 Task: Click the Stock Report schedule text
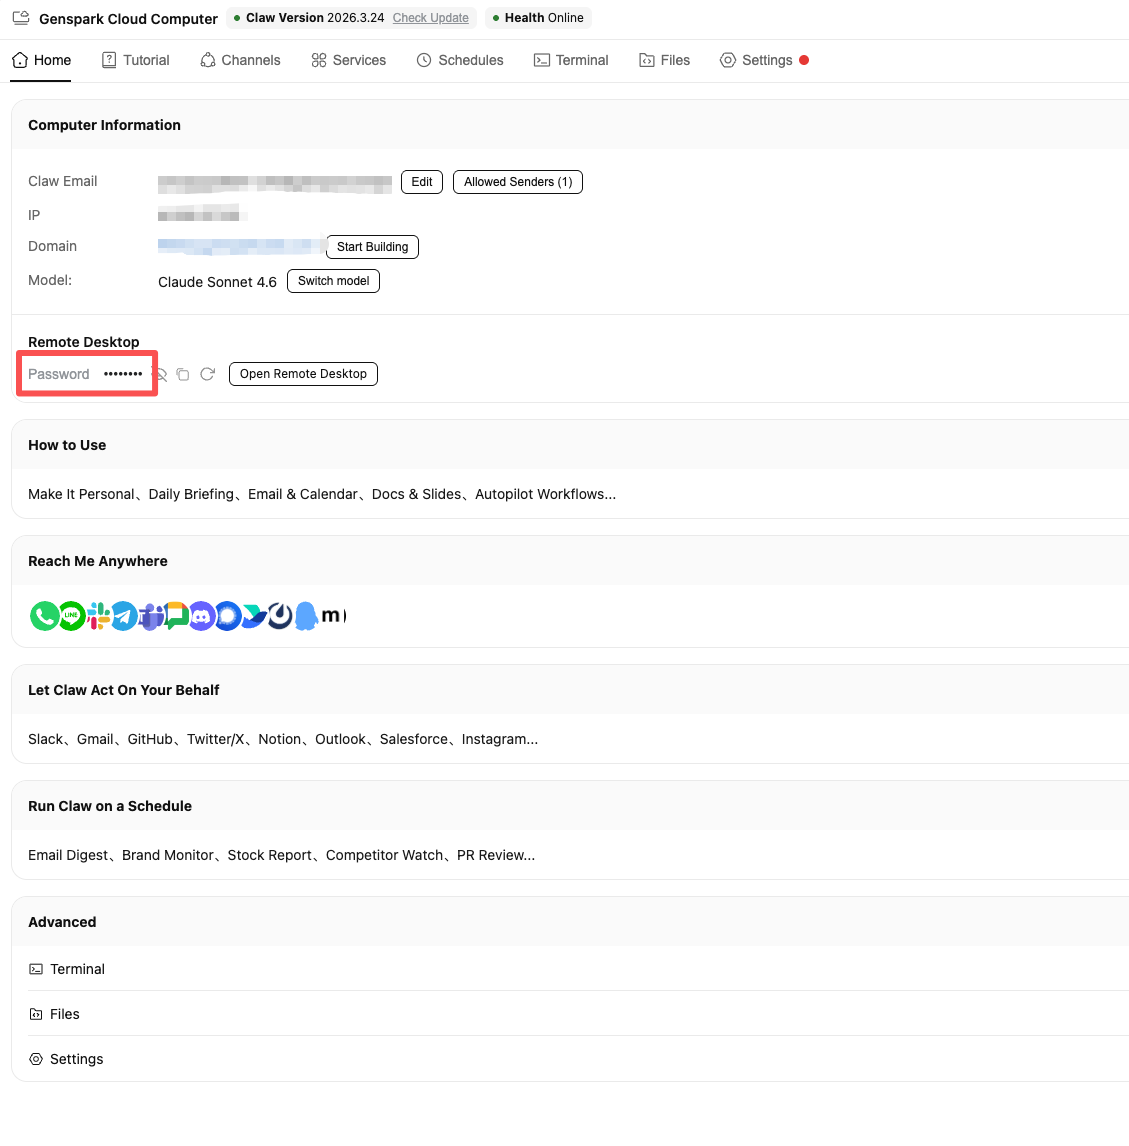pos(270,855)
